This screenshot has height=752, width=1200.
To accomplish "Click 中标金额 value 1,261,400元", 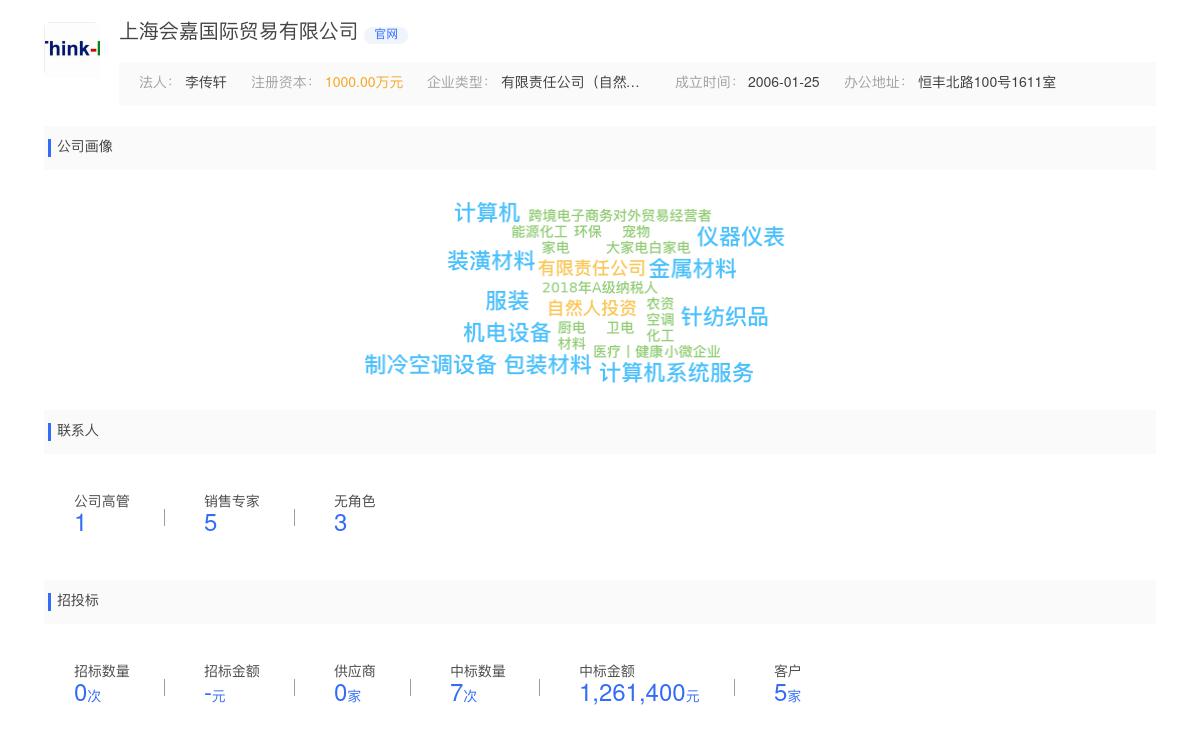I will (640, 693).
